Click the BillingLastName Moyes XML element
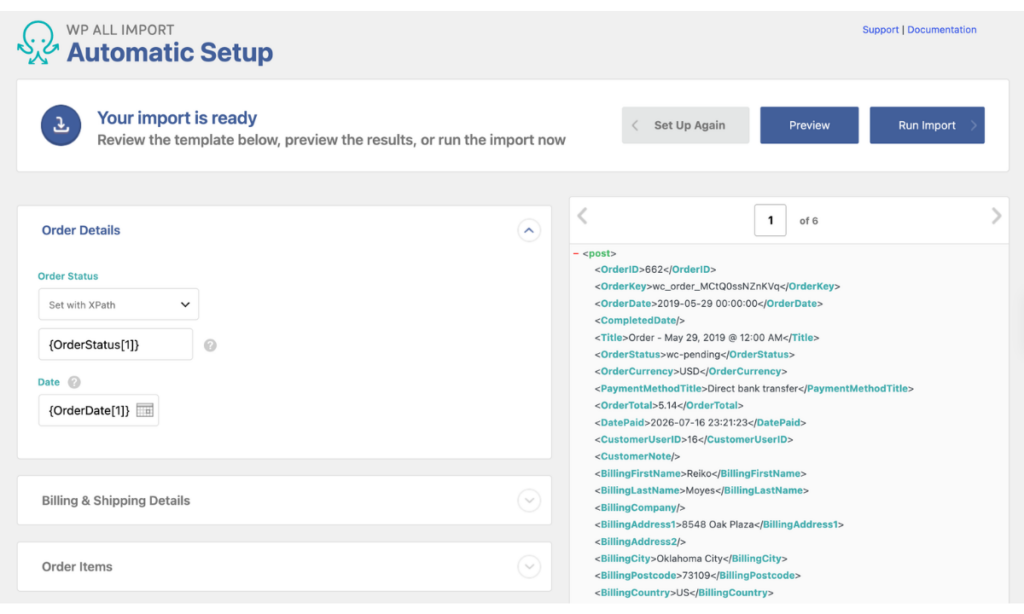The height and width of the screenshot is (614, 1024). (x=701, y=490)
